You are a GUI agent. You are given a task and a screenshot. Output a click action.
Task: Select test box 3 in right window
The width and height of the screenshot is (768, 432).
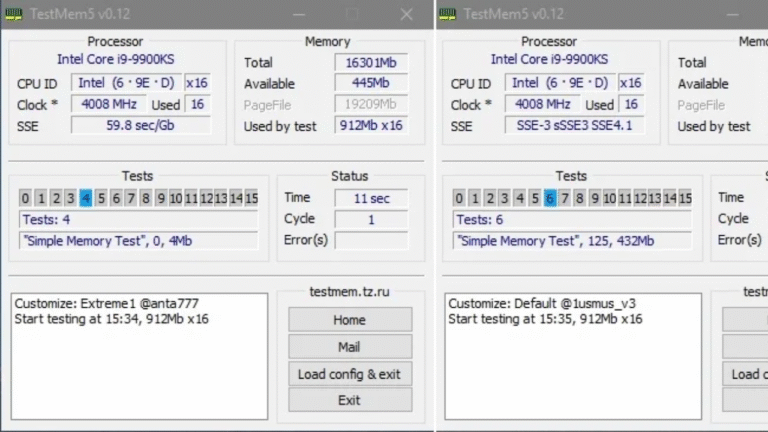pyautogui.click(x=504, y=198)
